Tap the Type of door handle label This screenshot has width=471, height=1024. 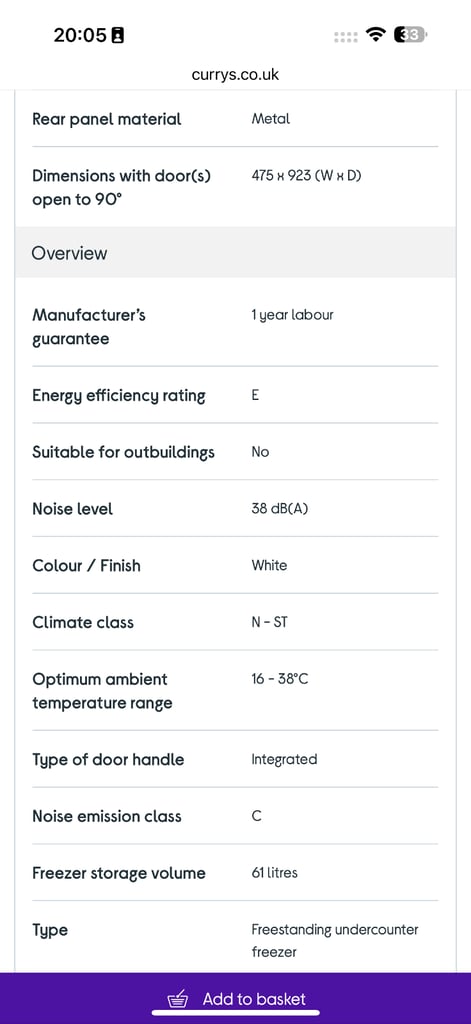coord(108,760)
